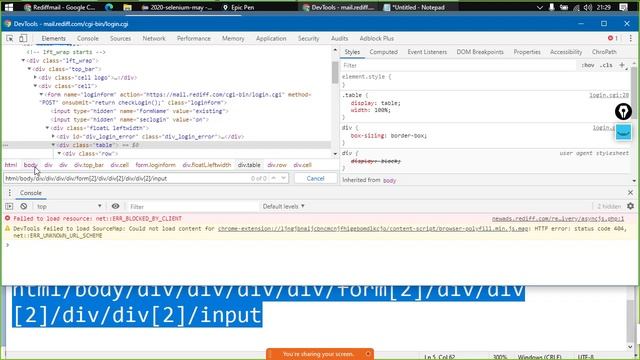Screen dimensions: 640x360
Task: Select body in the breadcrumb trail
Action: 31,165
